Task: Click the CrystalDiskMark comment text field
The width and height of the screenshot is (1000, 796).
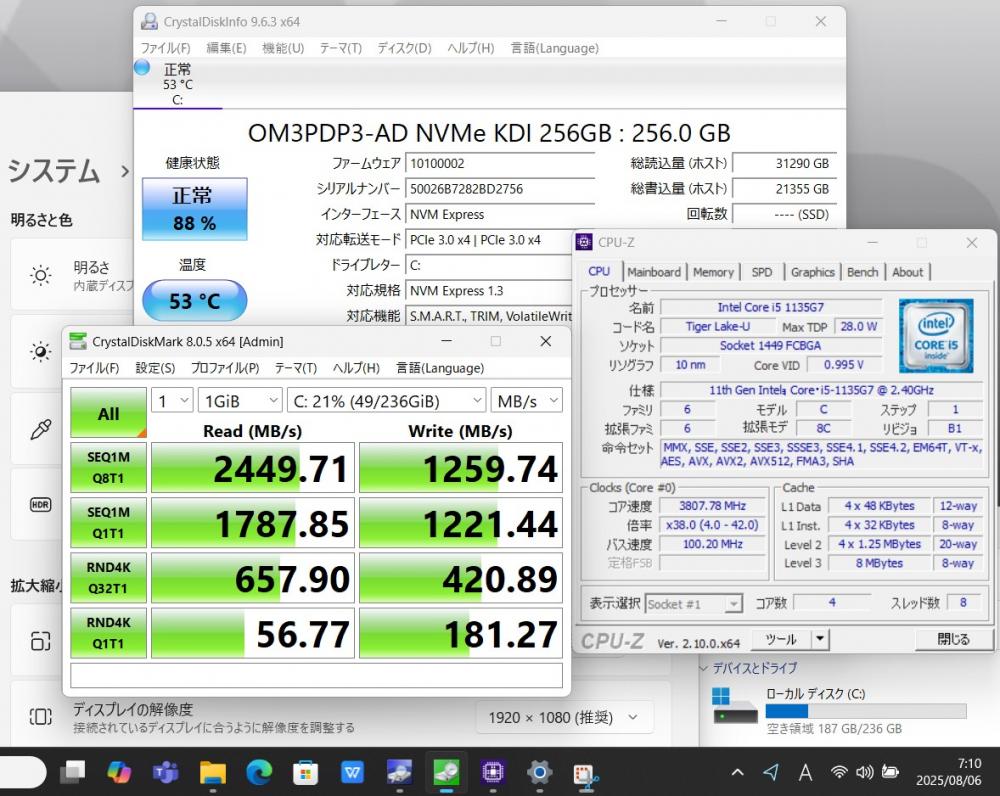Action: pyautogui.click(x=316, y=675)
